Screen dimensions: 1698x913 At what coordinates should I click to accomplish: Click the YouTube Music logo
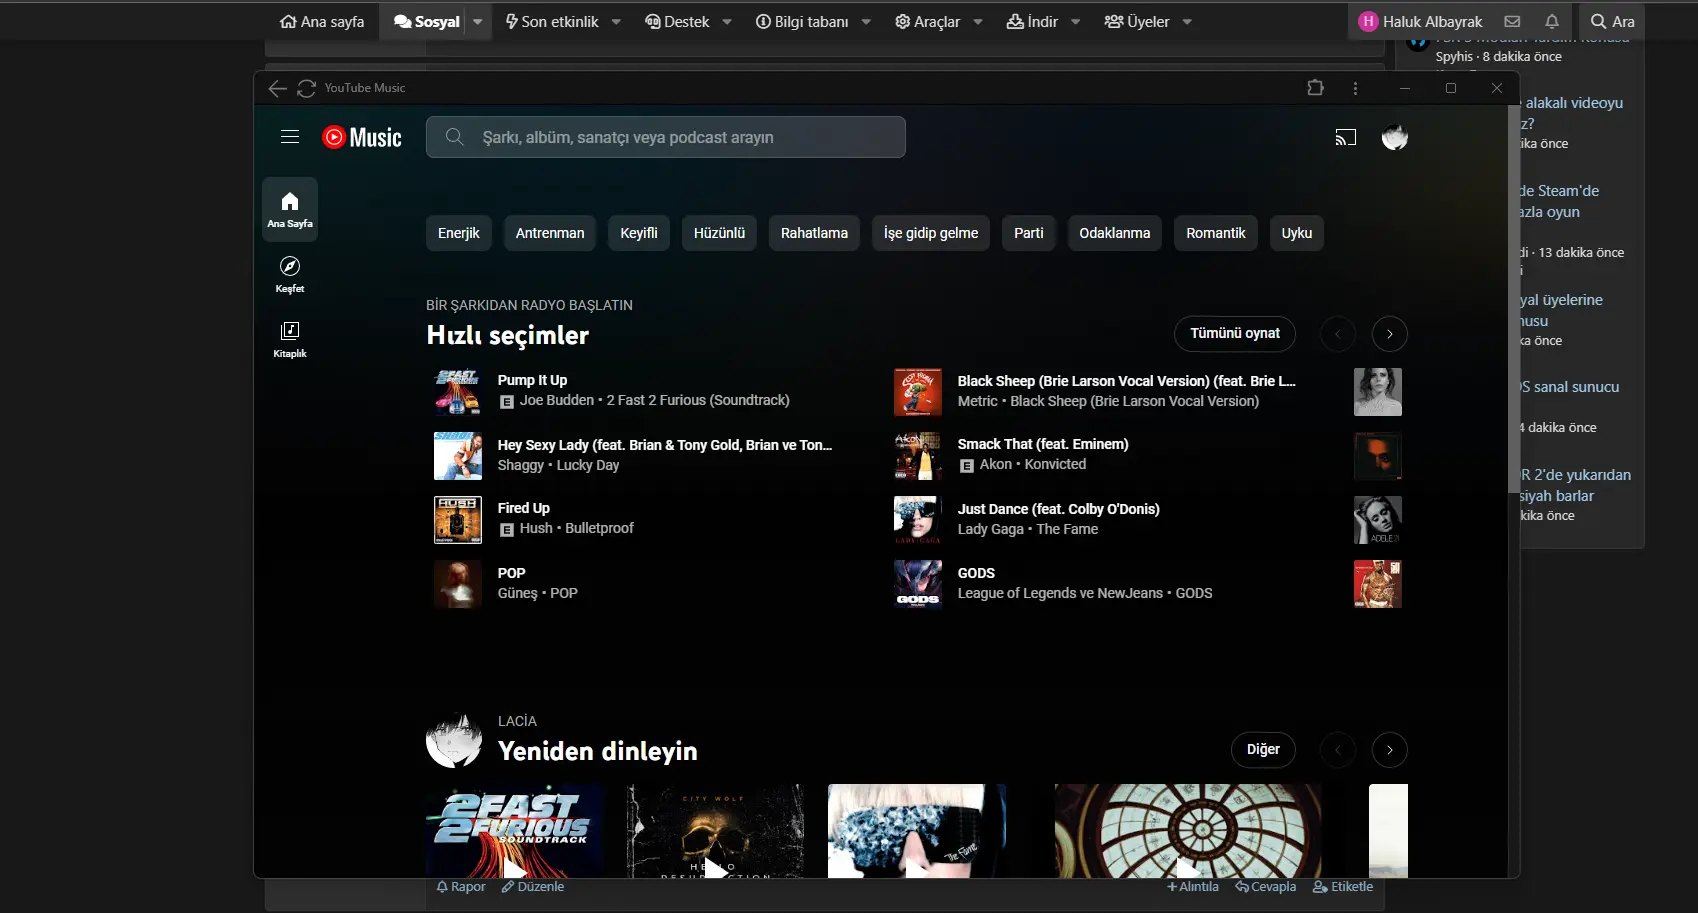pyautogui.click(x=362, y=137)
